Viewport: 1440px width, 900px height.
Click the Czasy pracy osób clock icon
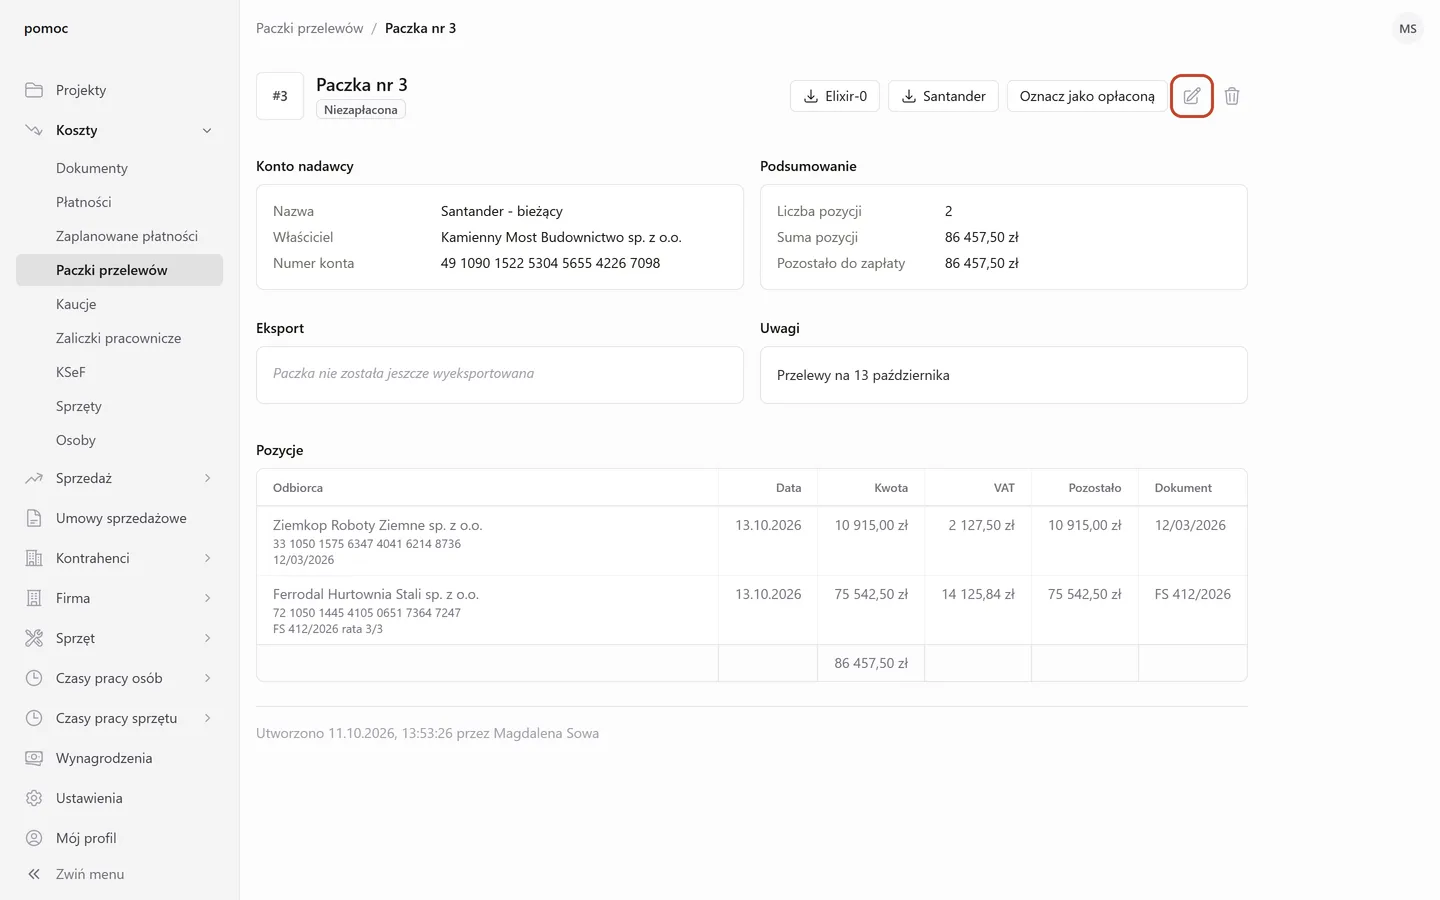coord(34,678)
